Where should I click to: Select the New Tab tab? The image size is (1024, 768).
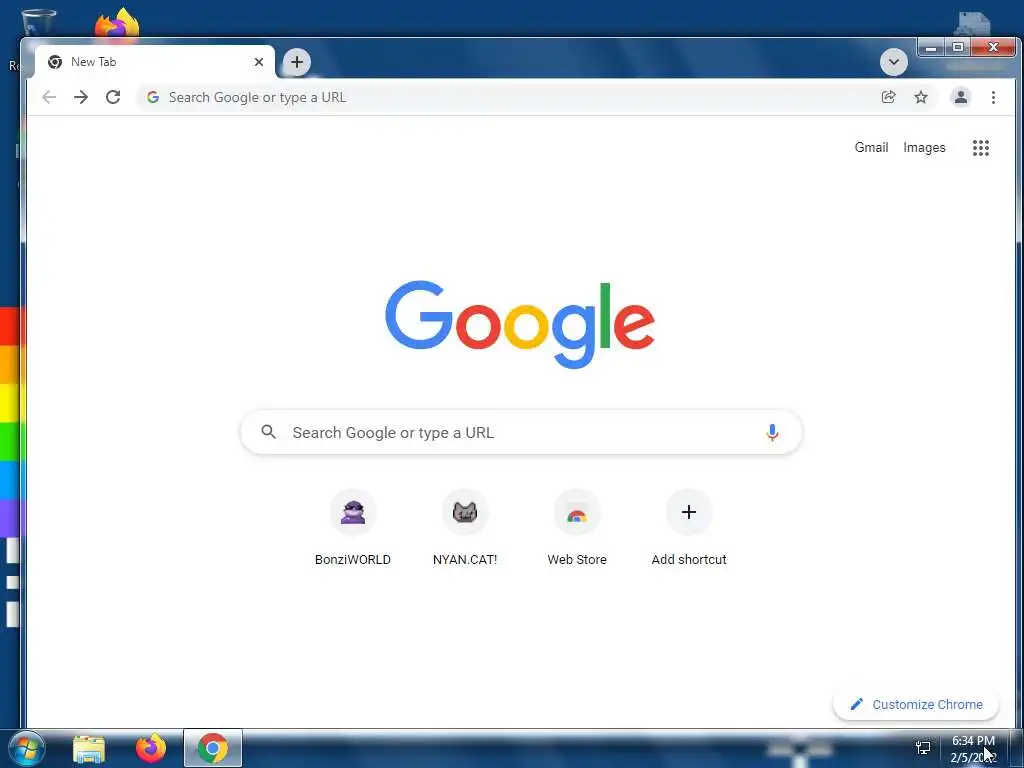coord(154,62)
